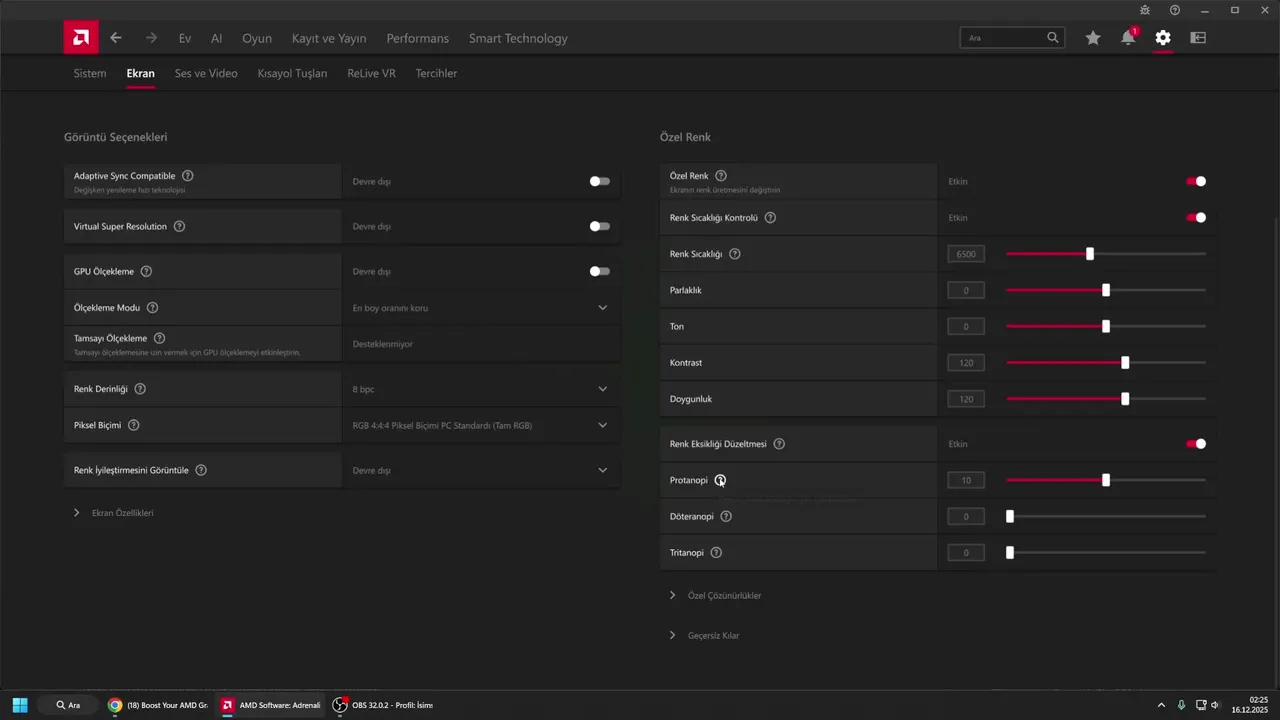Show help for Virtual Super Resolution
Screen dimensions: 1280x720
click(179, 226)
